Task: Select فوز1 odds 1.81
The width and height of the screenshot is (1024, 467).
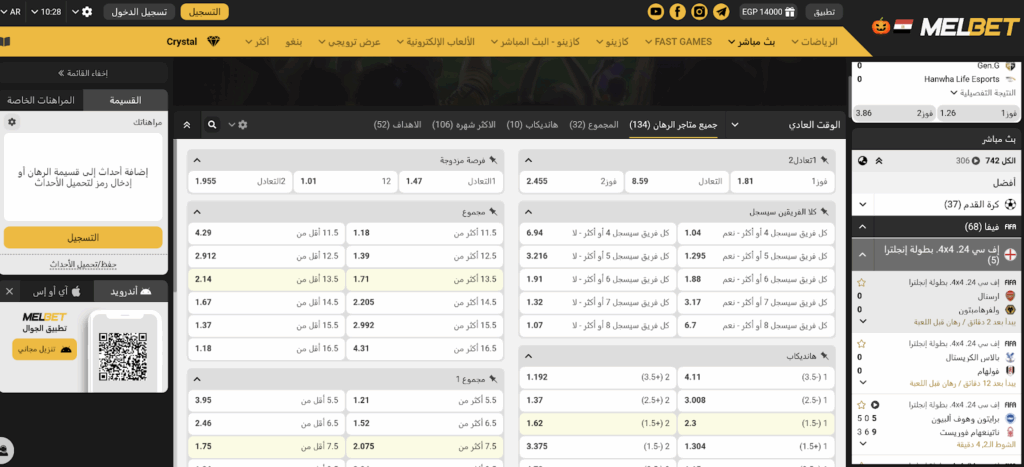Action: click(782, 182)
